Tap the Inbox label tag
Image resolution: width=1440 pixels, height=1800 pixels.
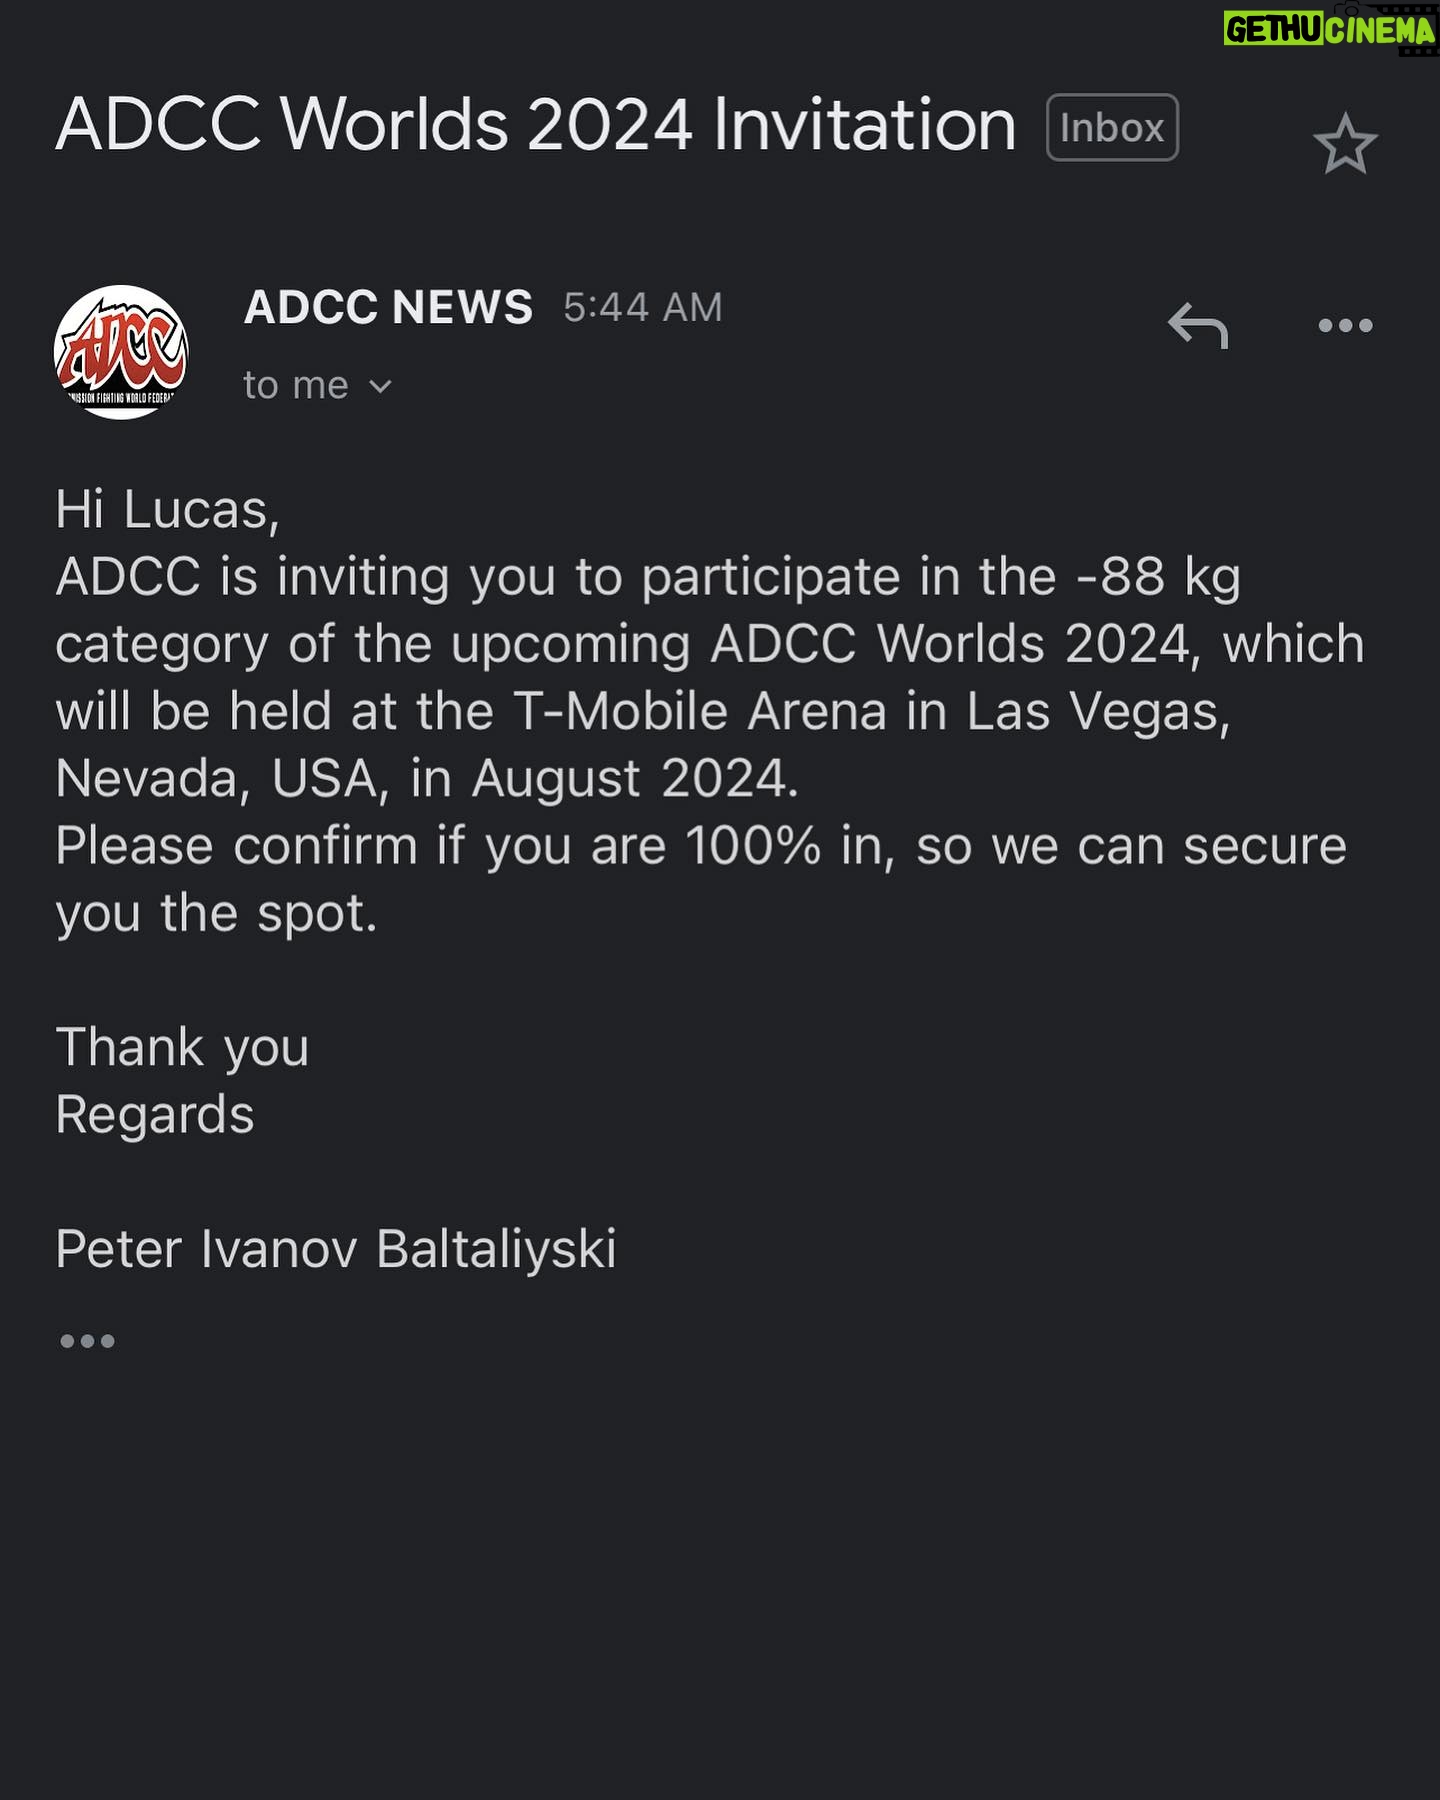tap(1112, 127)
